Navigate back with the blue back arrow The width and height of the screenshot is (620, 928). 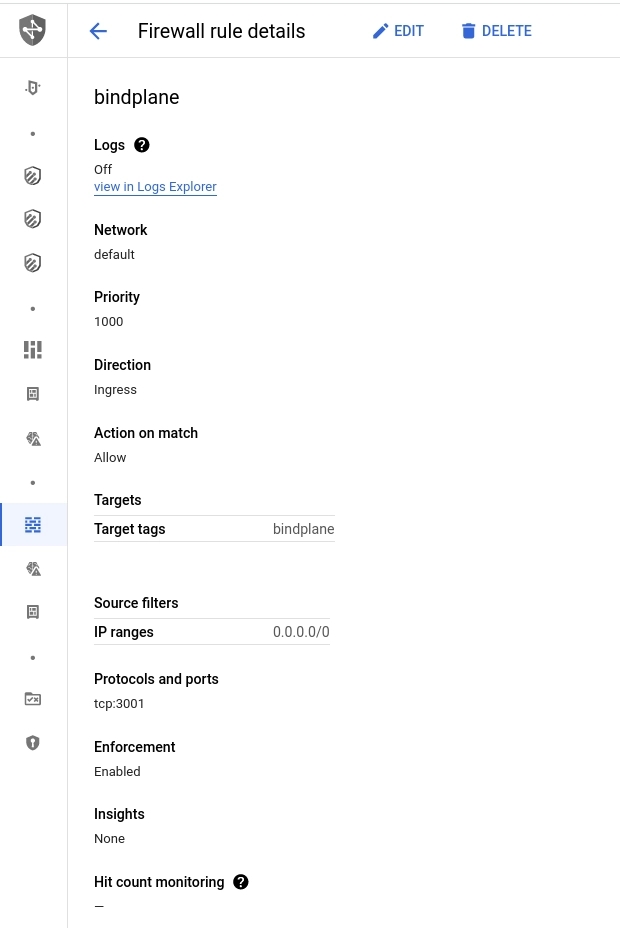point(97,31)
